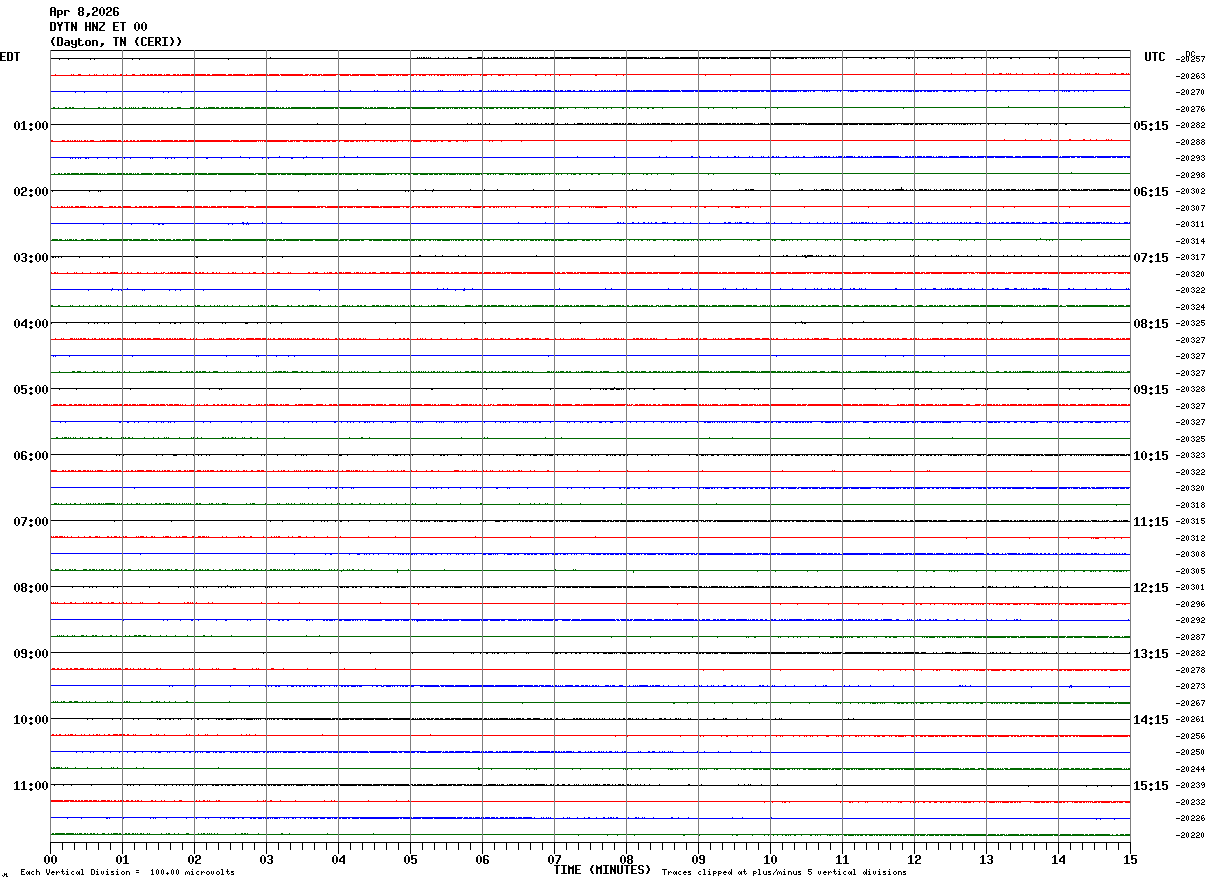Select the DC offset value -20288

[1191, 142]
